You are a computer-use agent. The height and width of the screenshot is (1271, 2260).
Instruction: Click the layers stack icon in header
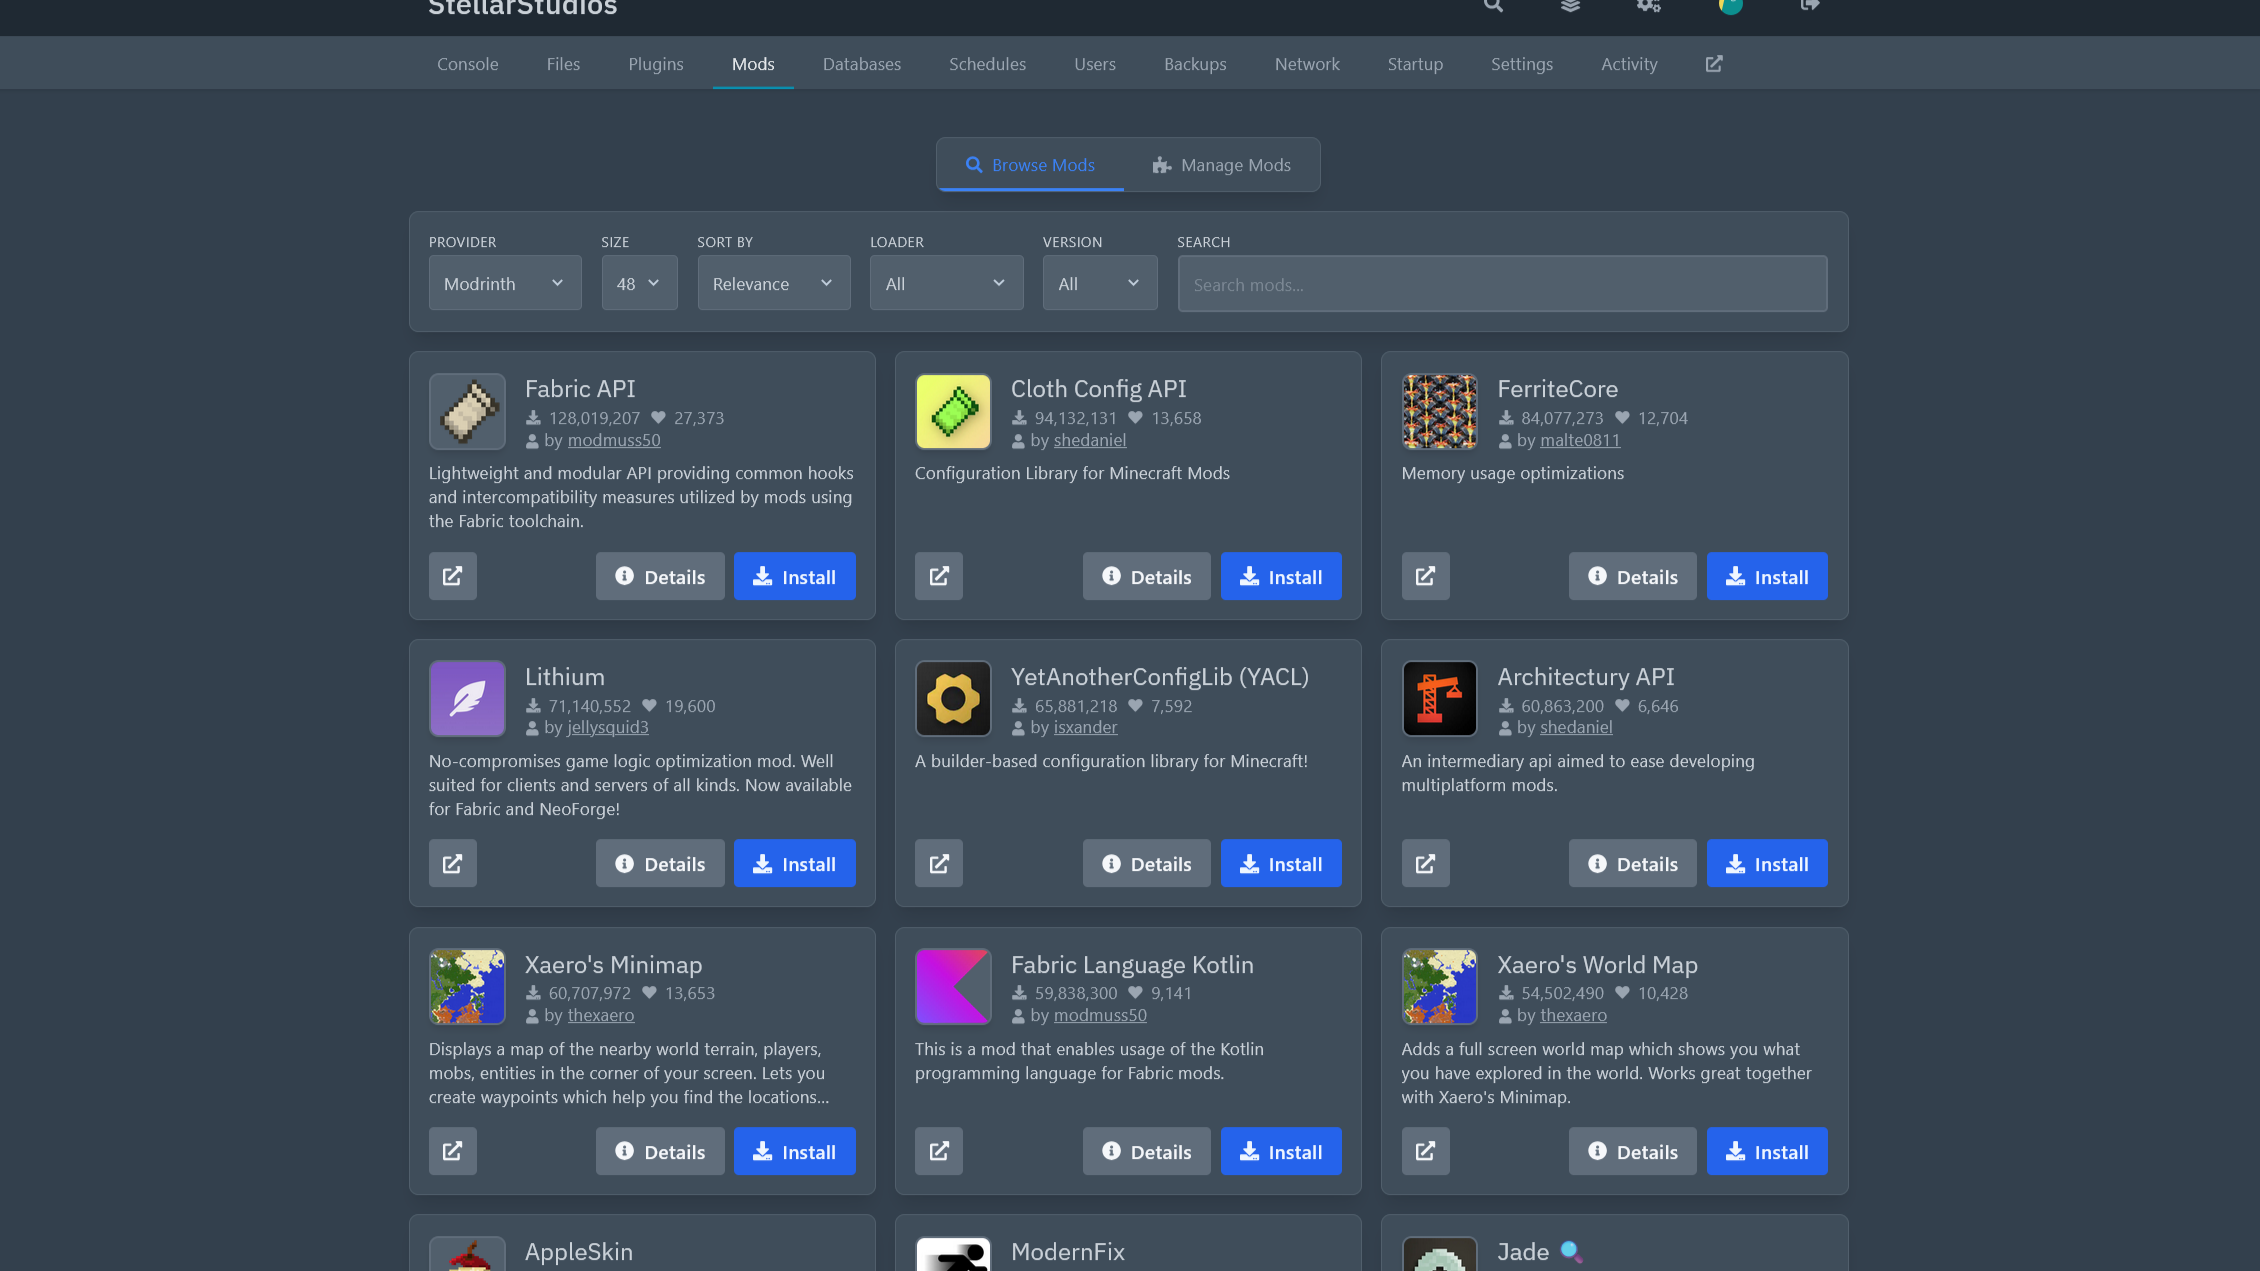[x=1570, y=6]
